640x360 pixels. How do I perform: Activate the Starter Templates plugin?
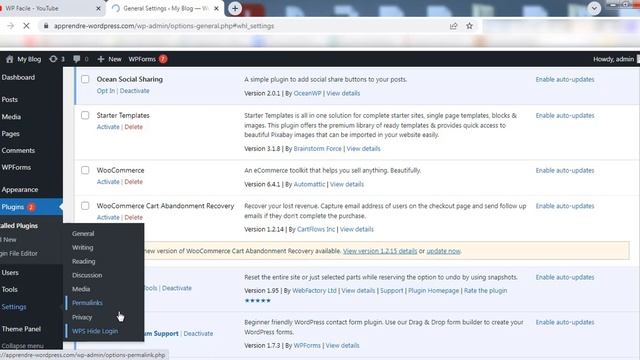point(108,127)
